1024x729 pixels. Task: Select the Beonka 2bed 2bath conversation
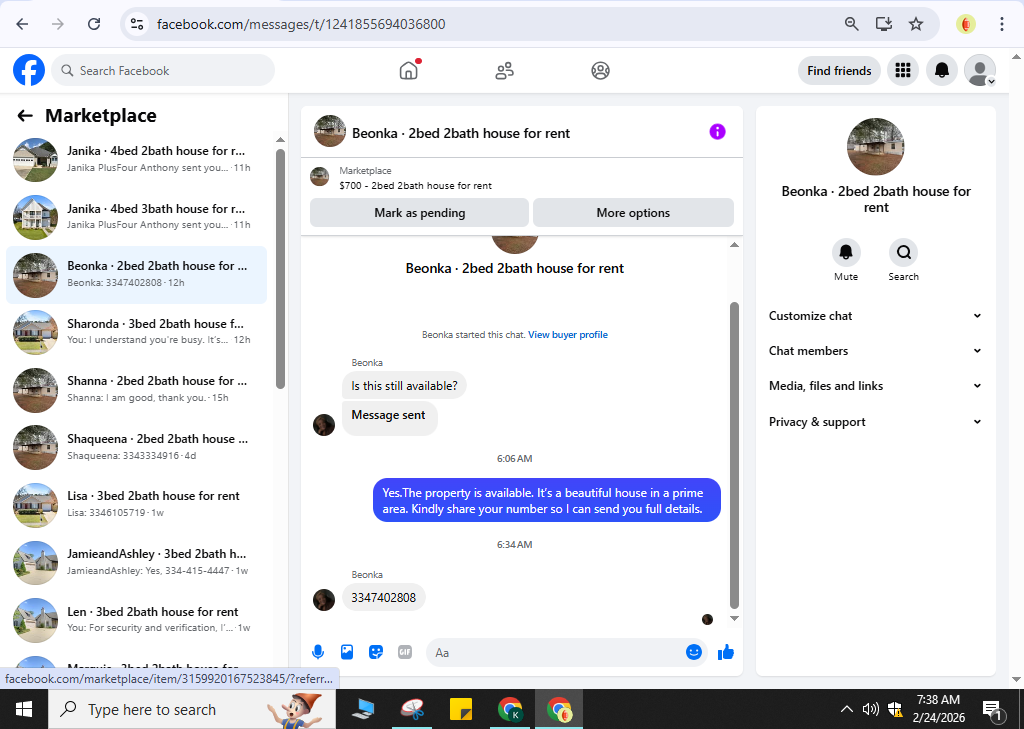click(x=136, y=274)
